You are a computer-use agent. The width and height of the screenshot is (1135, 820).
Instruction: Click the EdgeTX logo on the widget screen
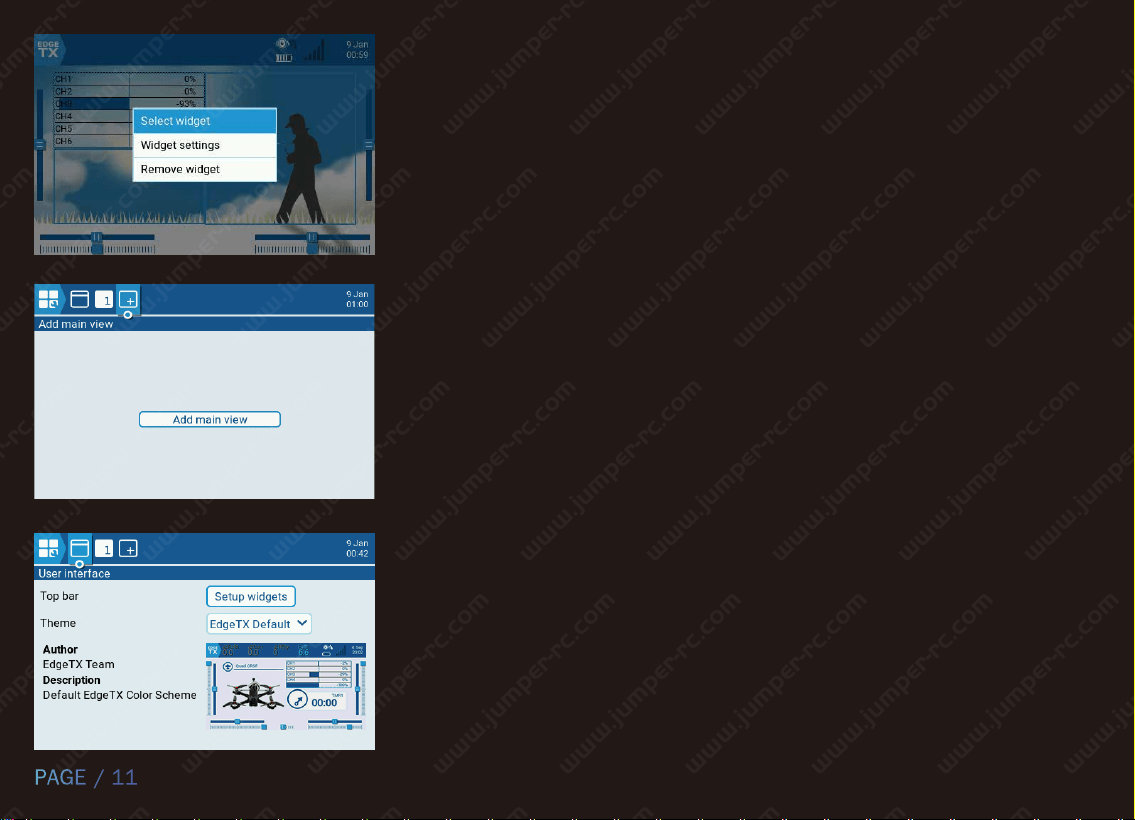point(48,49)
